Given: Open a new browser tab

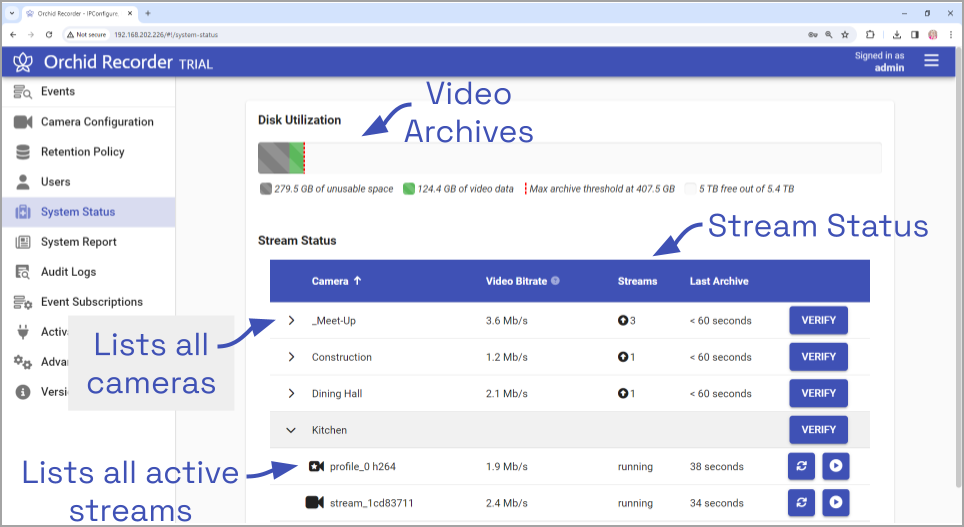Looking at the screenshot, I should [148, 13].
